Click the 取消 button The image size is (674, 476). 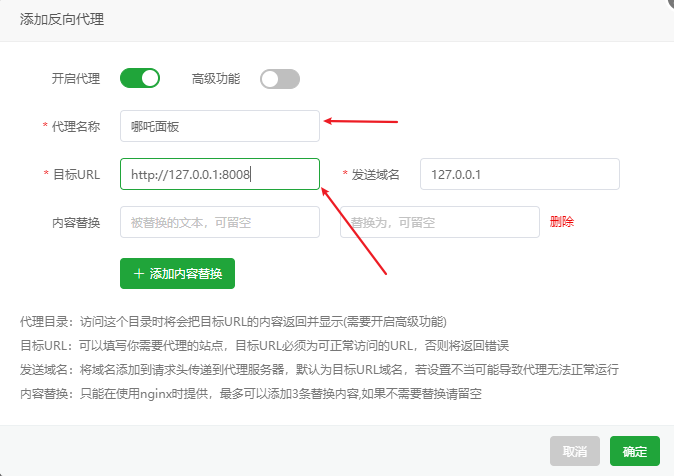(575, 451)
